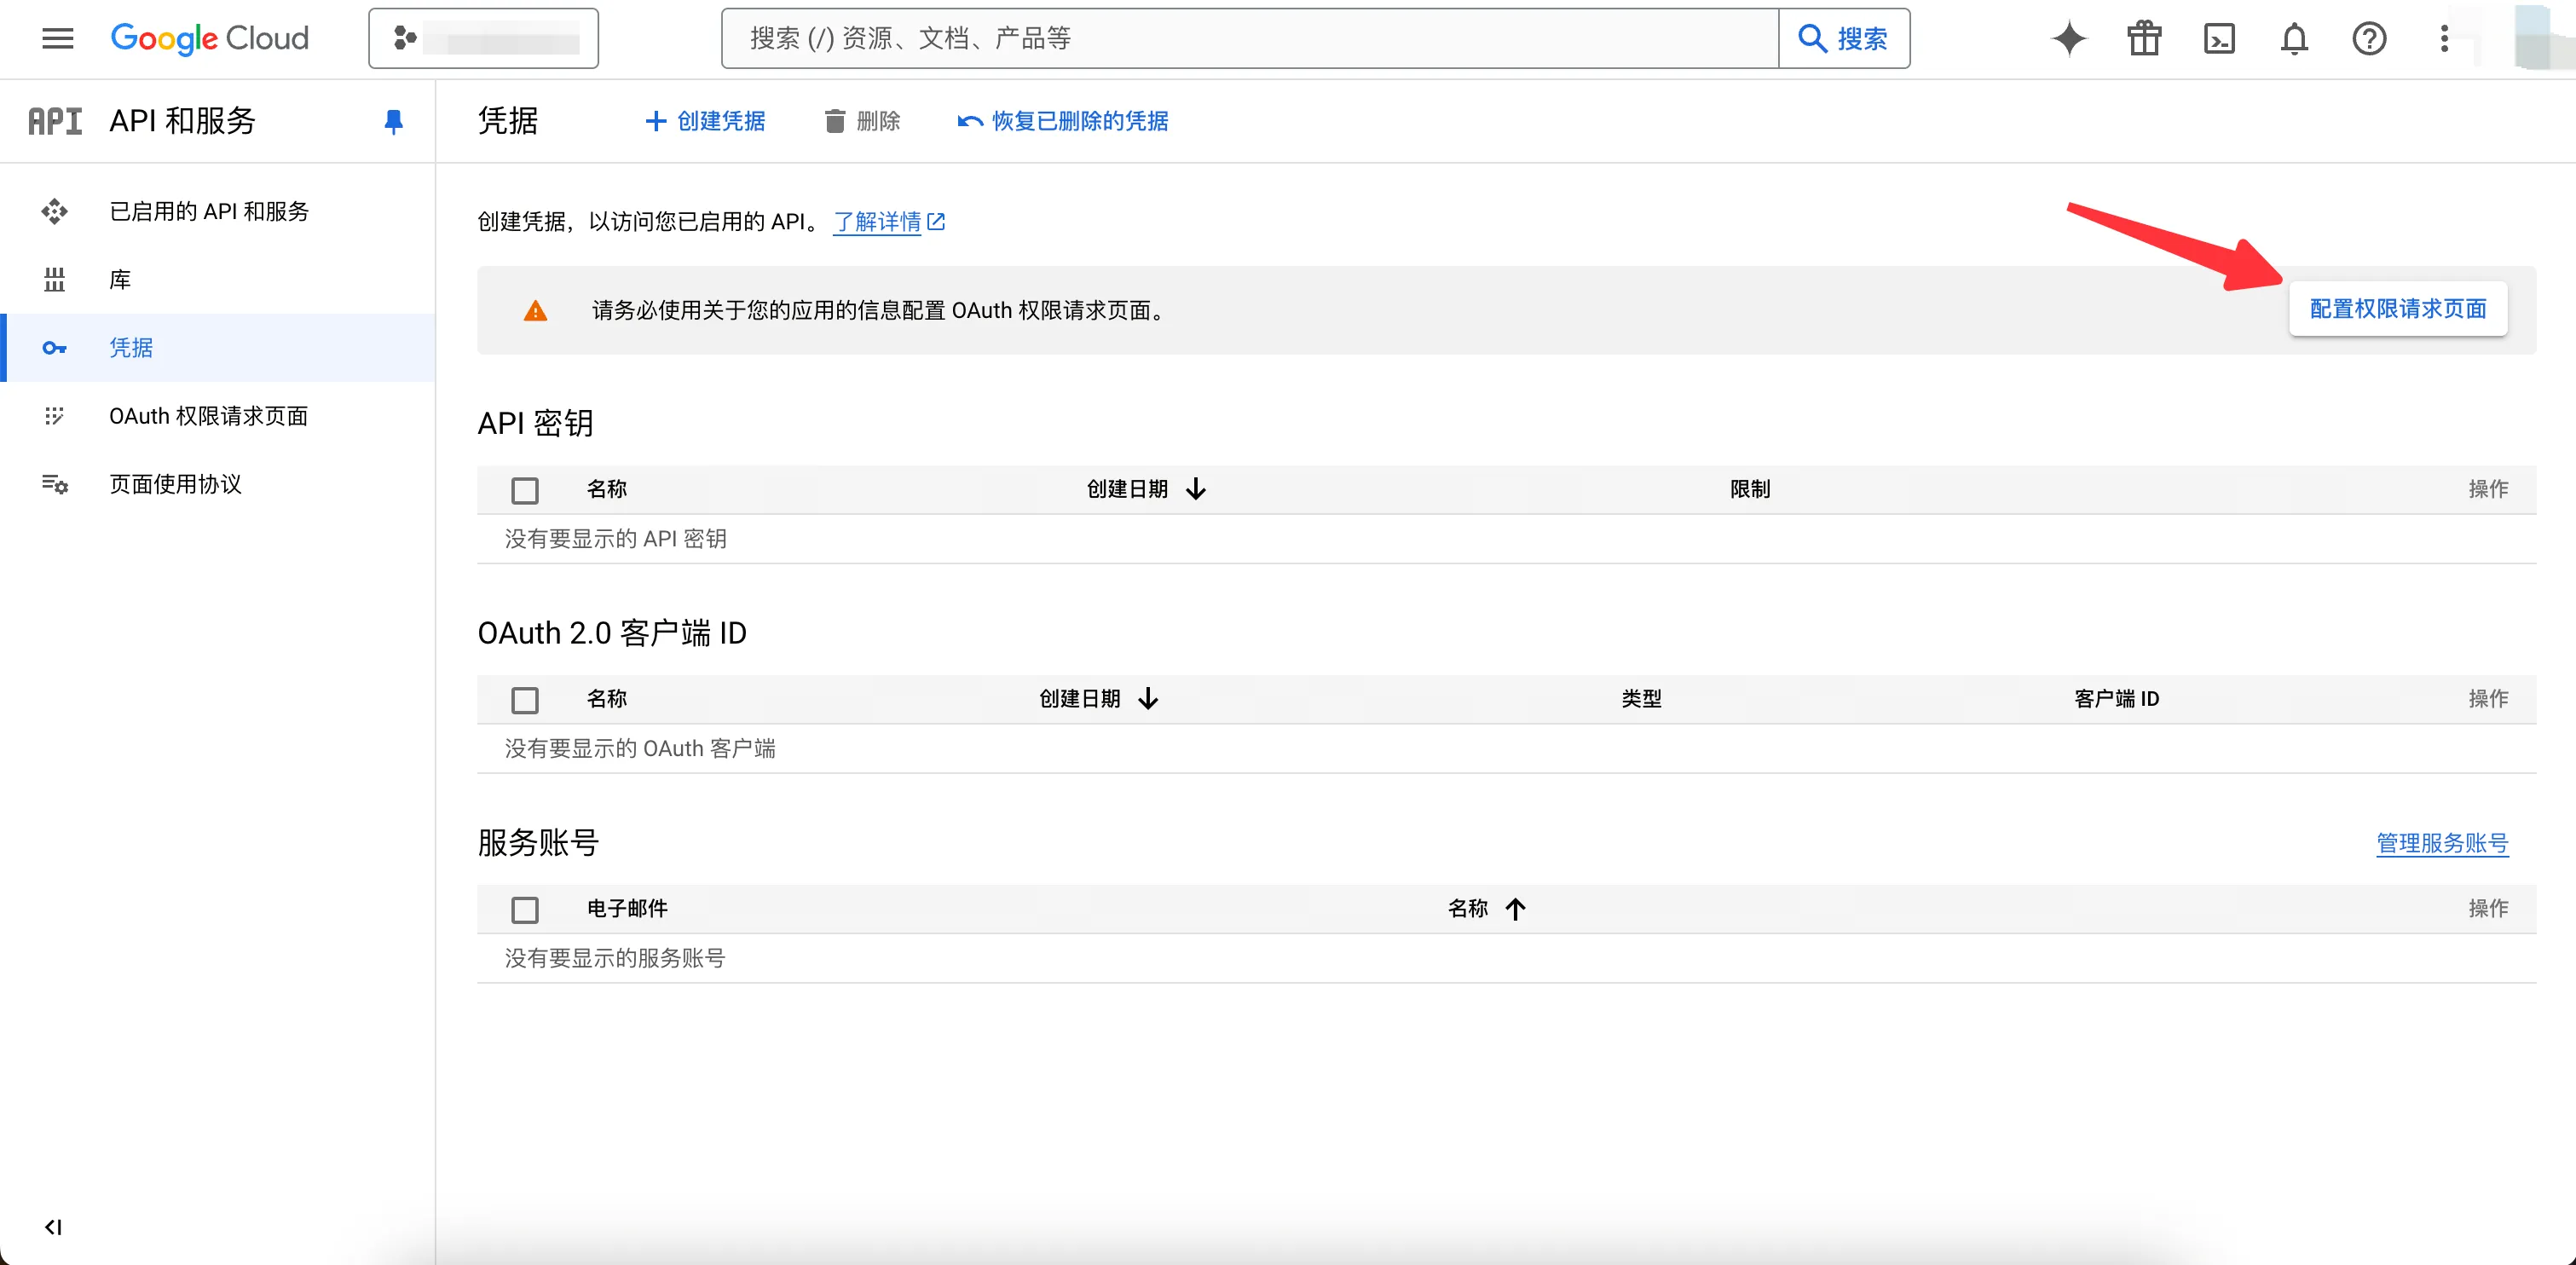Click the API 和服务 product icon

click(x=55, y=121)
